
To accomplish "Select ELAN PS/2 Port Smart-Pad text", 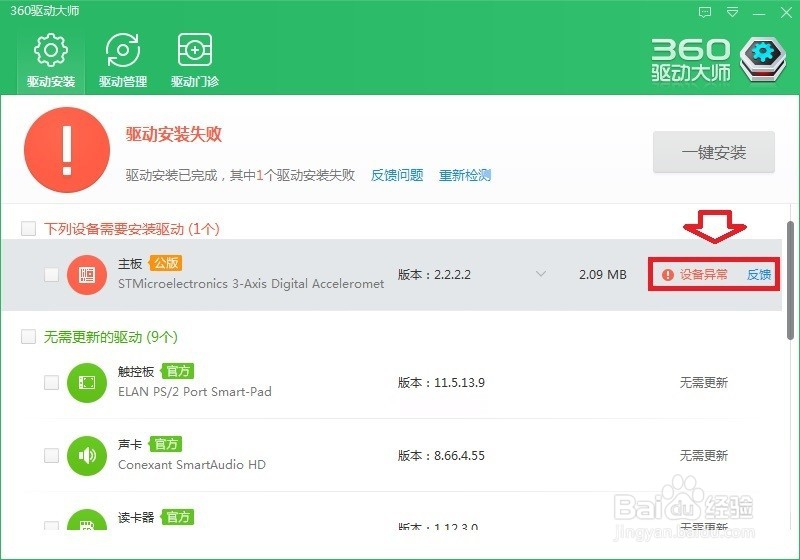I will coord(195,392).
